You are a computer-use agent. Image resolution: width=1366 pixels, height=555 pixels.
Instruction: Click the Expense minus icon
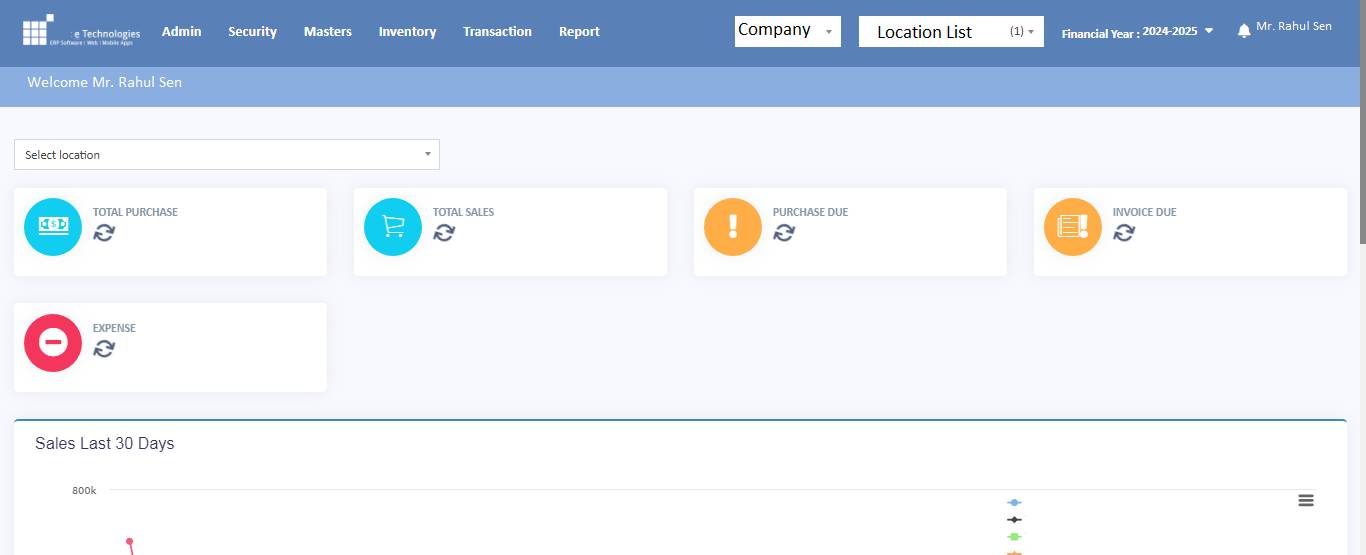[53, 342]
